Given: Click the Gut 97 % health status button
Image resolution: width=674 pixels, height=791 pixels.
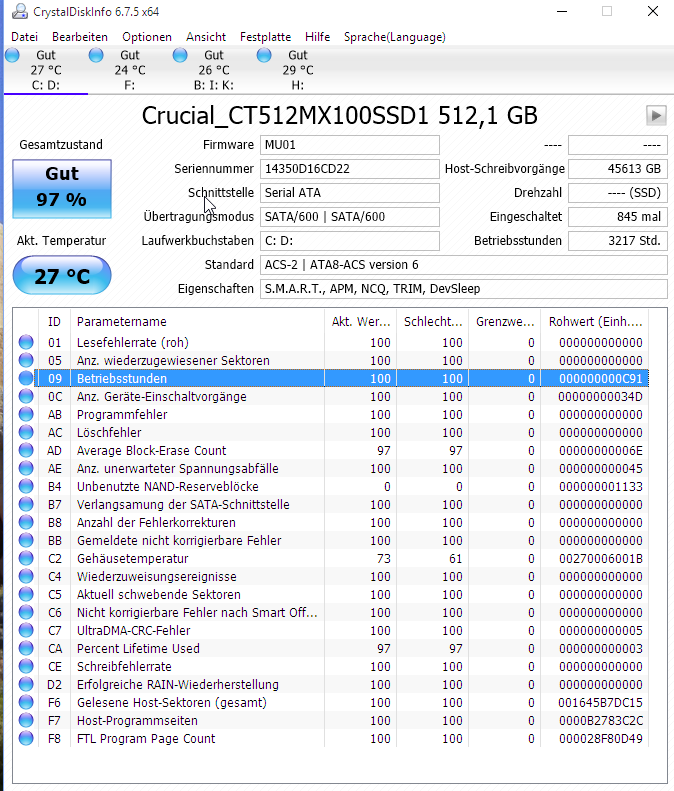Looking at the screenshot, I should 62,189.
